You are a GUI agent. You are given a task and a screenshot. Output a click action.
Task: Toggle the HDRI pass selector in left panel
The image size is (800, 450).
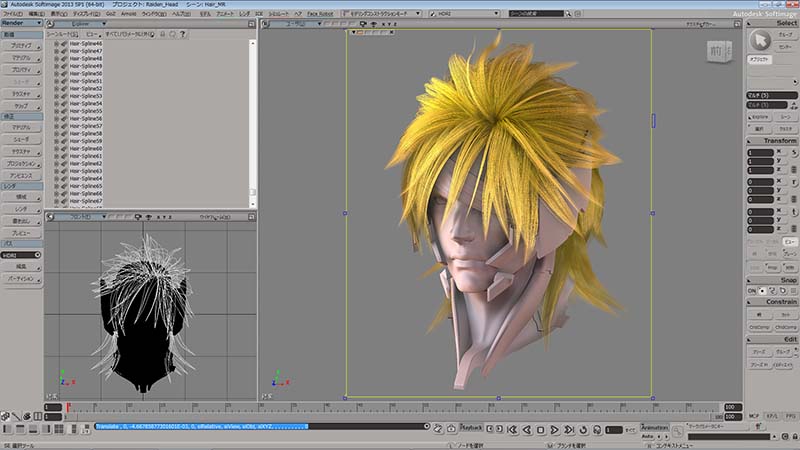(x=21, y=255)
